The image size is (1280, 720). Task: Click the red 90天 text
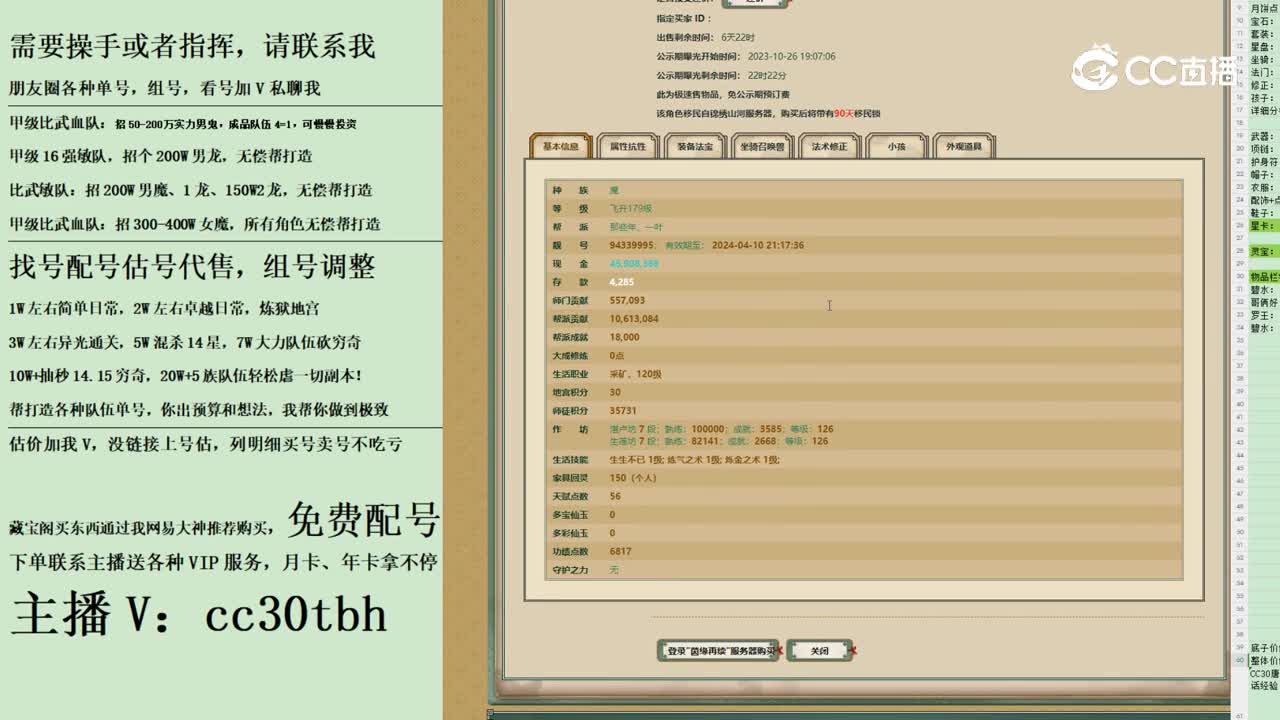(x=843, y=113)
